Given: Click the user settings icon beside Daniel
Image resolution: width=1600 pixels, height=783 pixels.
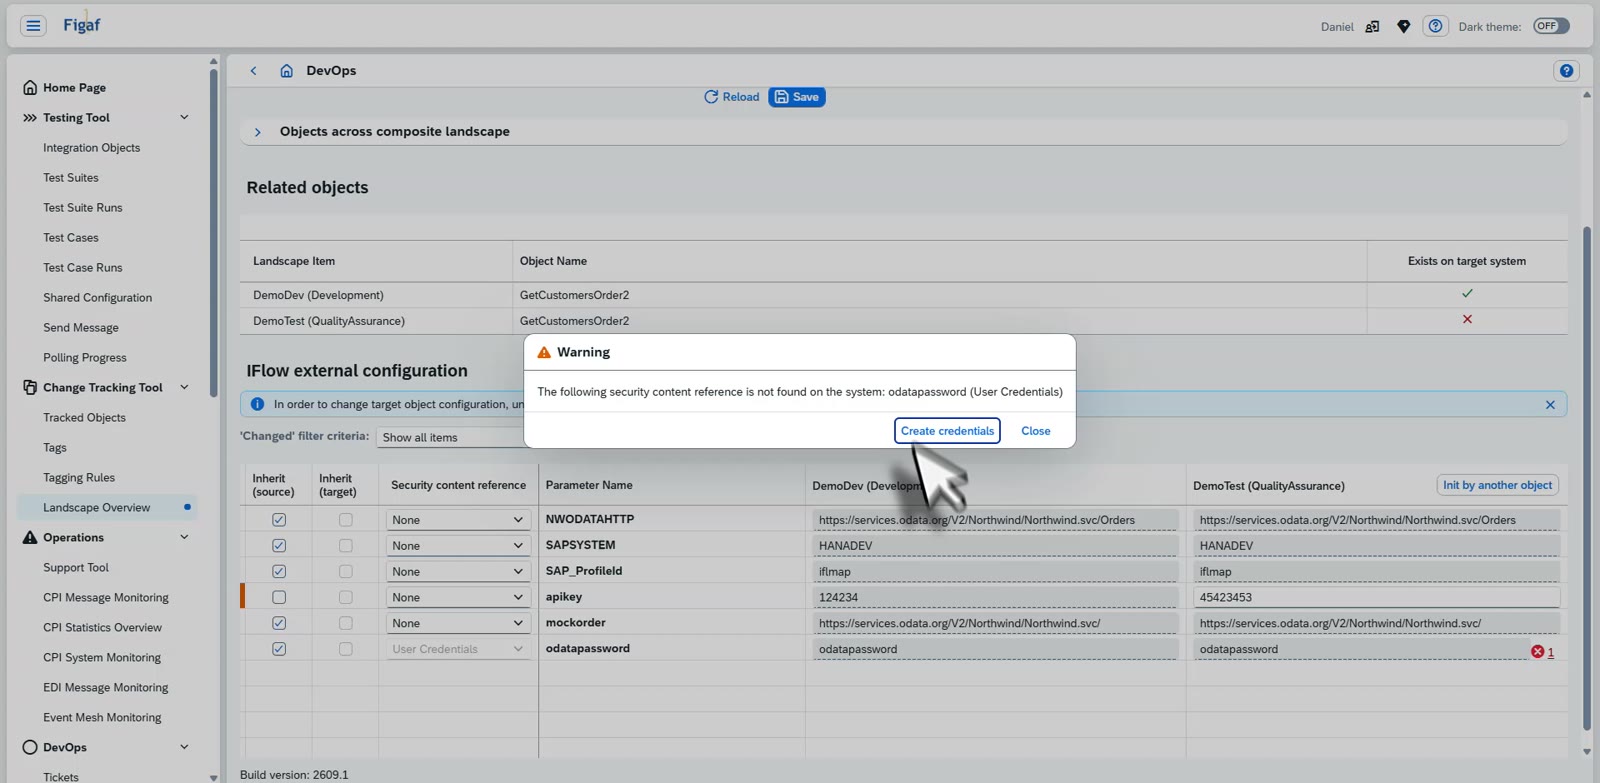Looking at the screenshot, I should click(x=1372, y=27).
